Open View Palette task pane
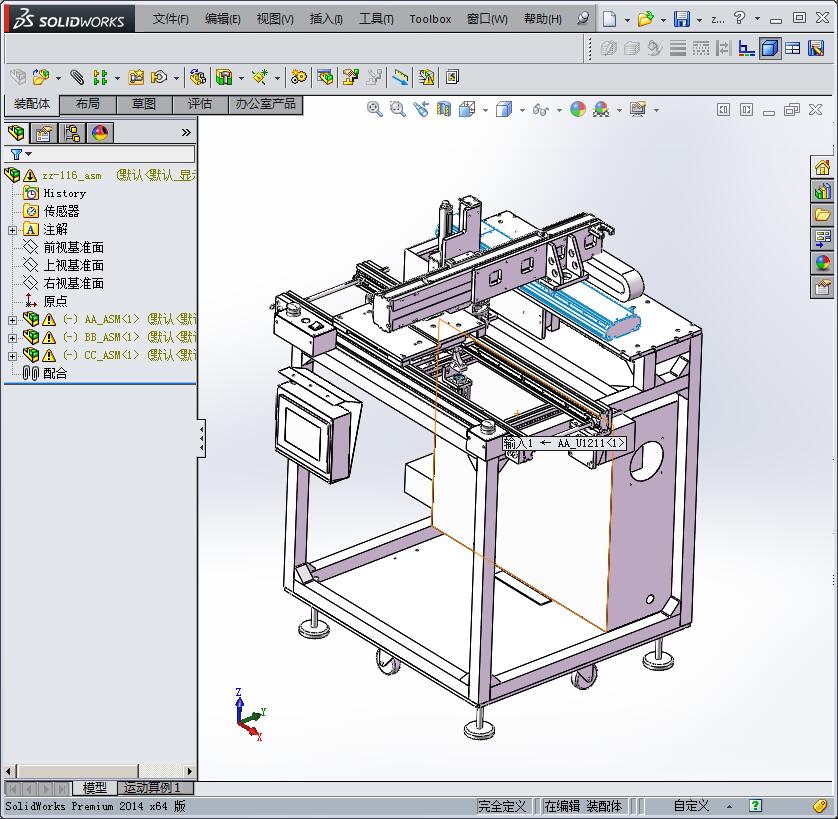Image resolution: width=838 pixels, height=819 pixels. [823, 239]
